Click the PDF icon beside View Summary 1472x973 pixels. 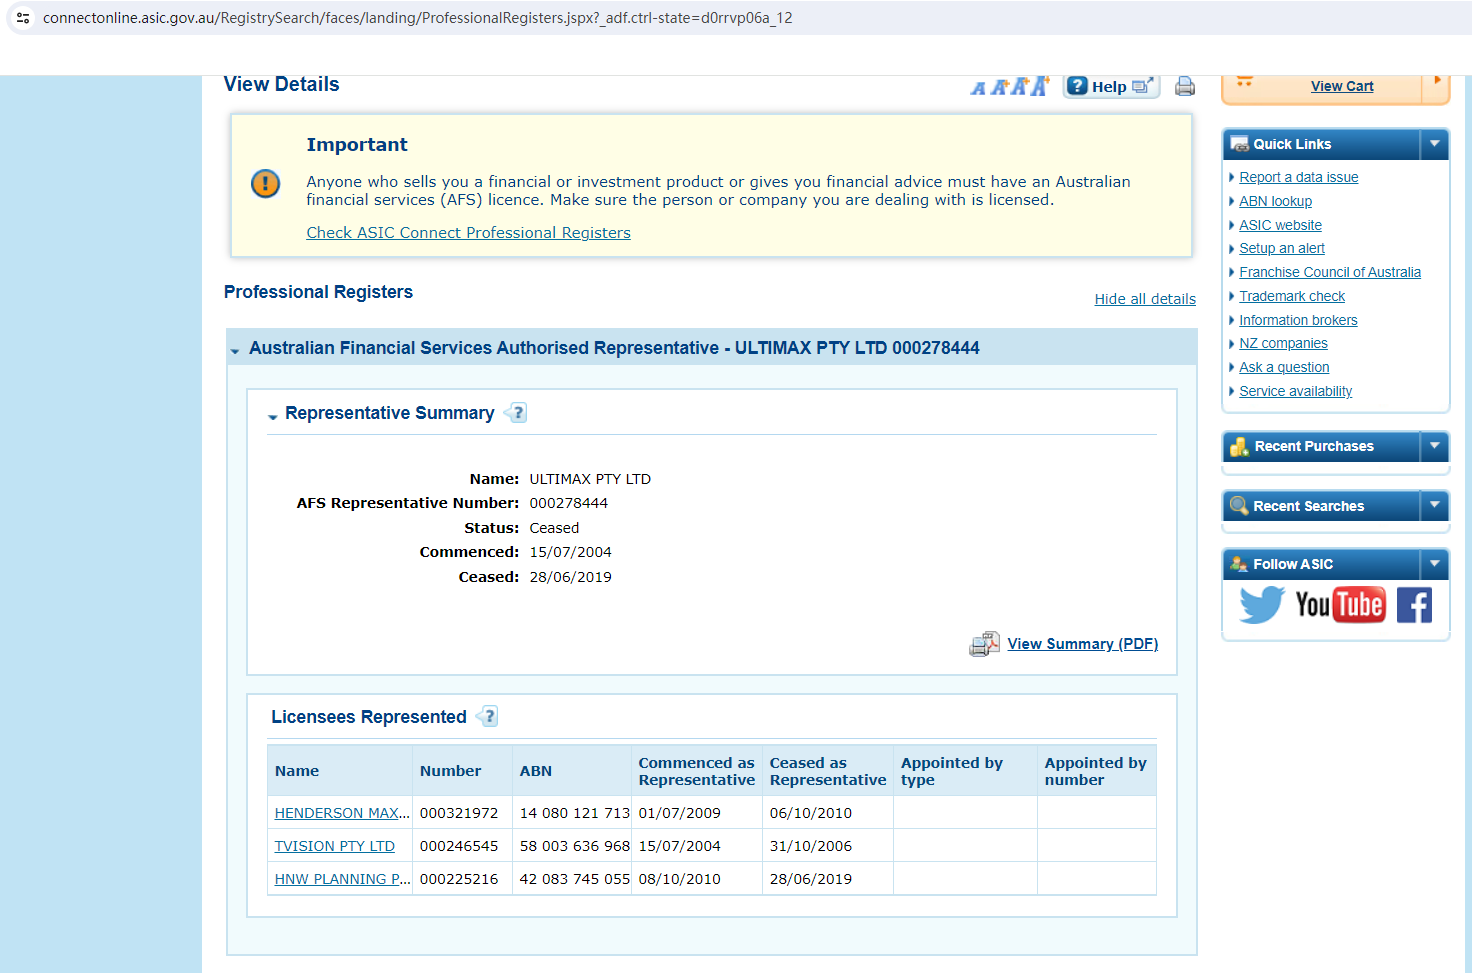(x=984, y=644)
